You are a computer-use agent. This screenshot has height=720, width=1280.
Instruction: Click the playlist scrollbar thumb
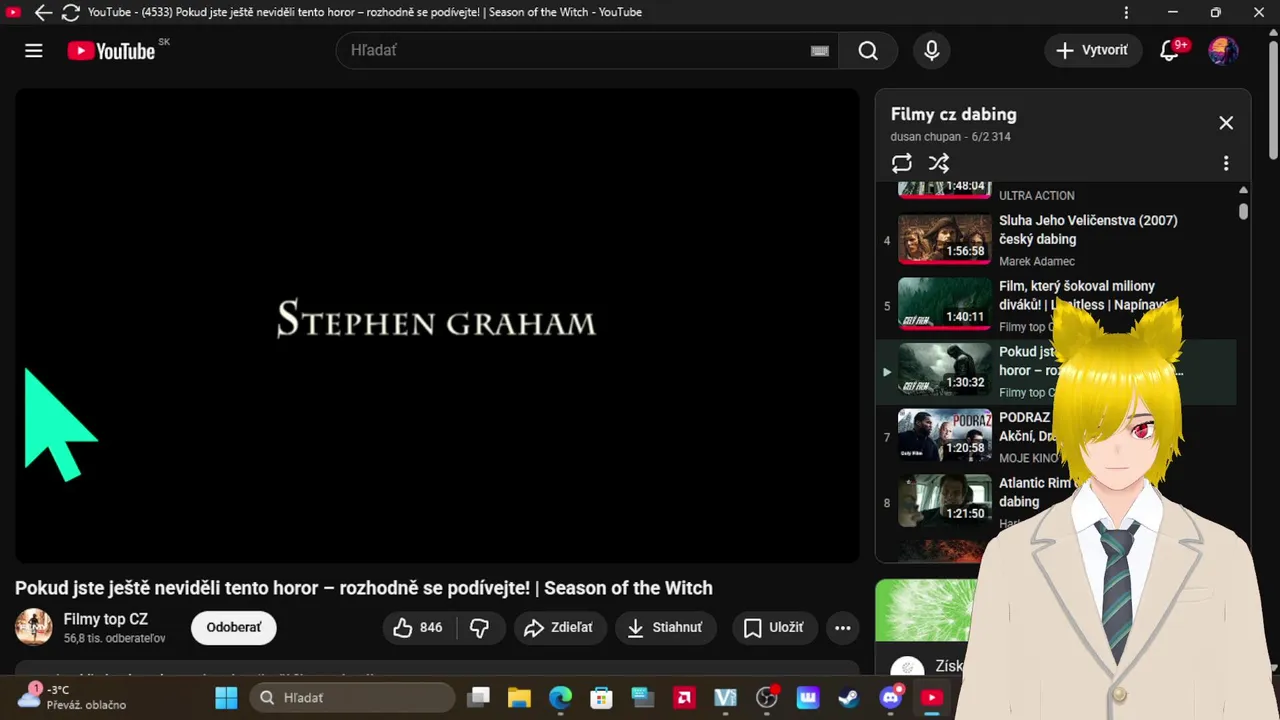tap(1243, 211)
